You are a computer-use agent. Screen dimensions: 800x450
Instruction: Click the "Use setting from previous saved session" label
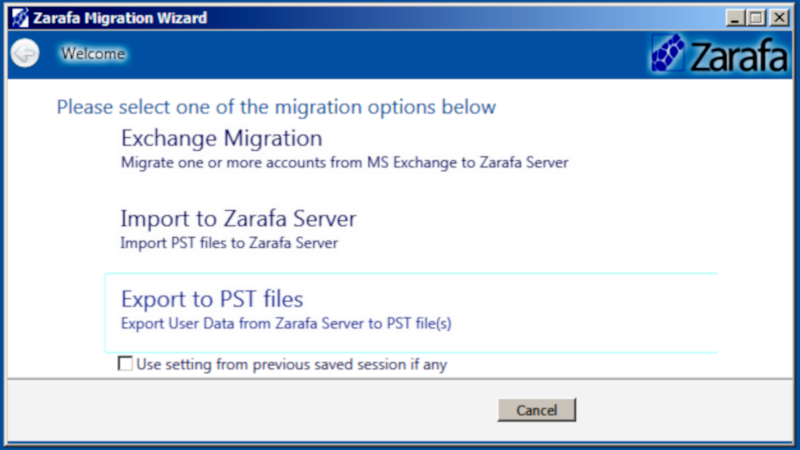click(x=291, y=364)
